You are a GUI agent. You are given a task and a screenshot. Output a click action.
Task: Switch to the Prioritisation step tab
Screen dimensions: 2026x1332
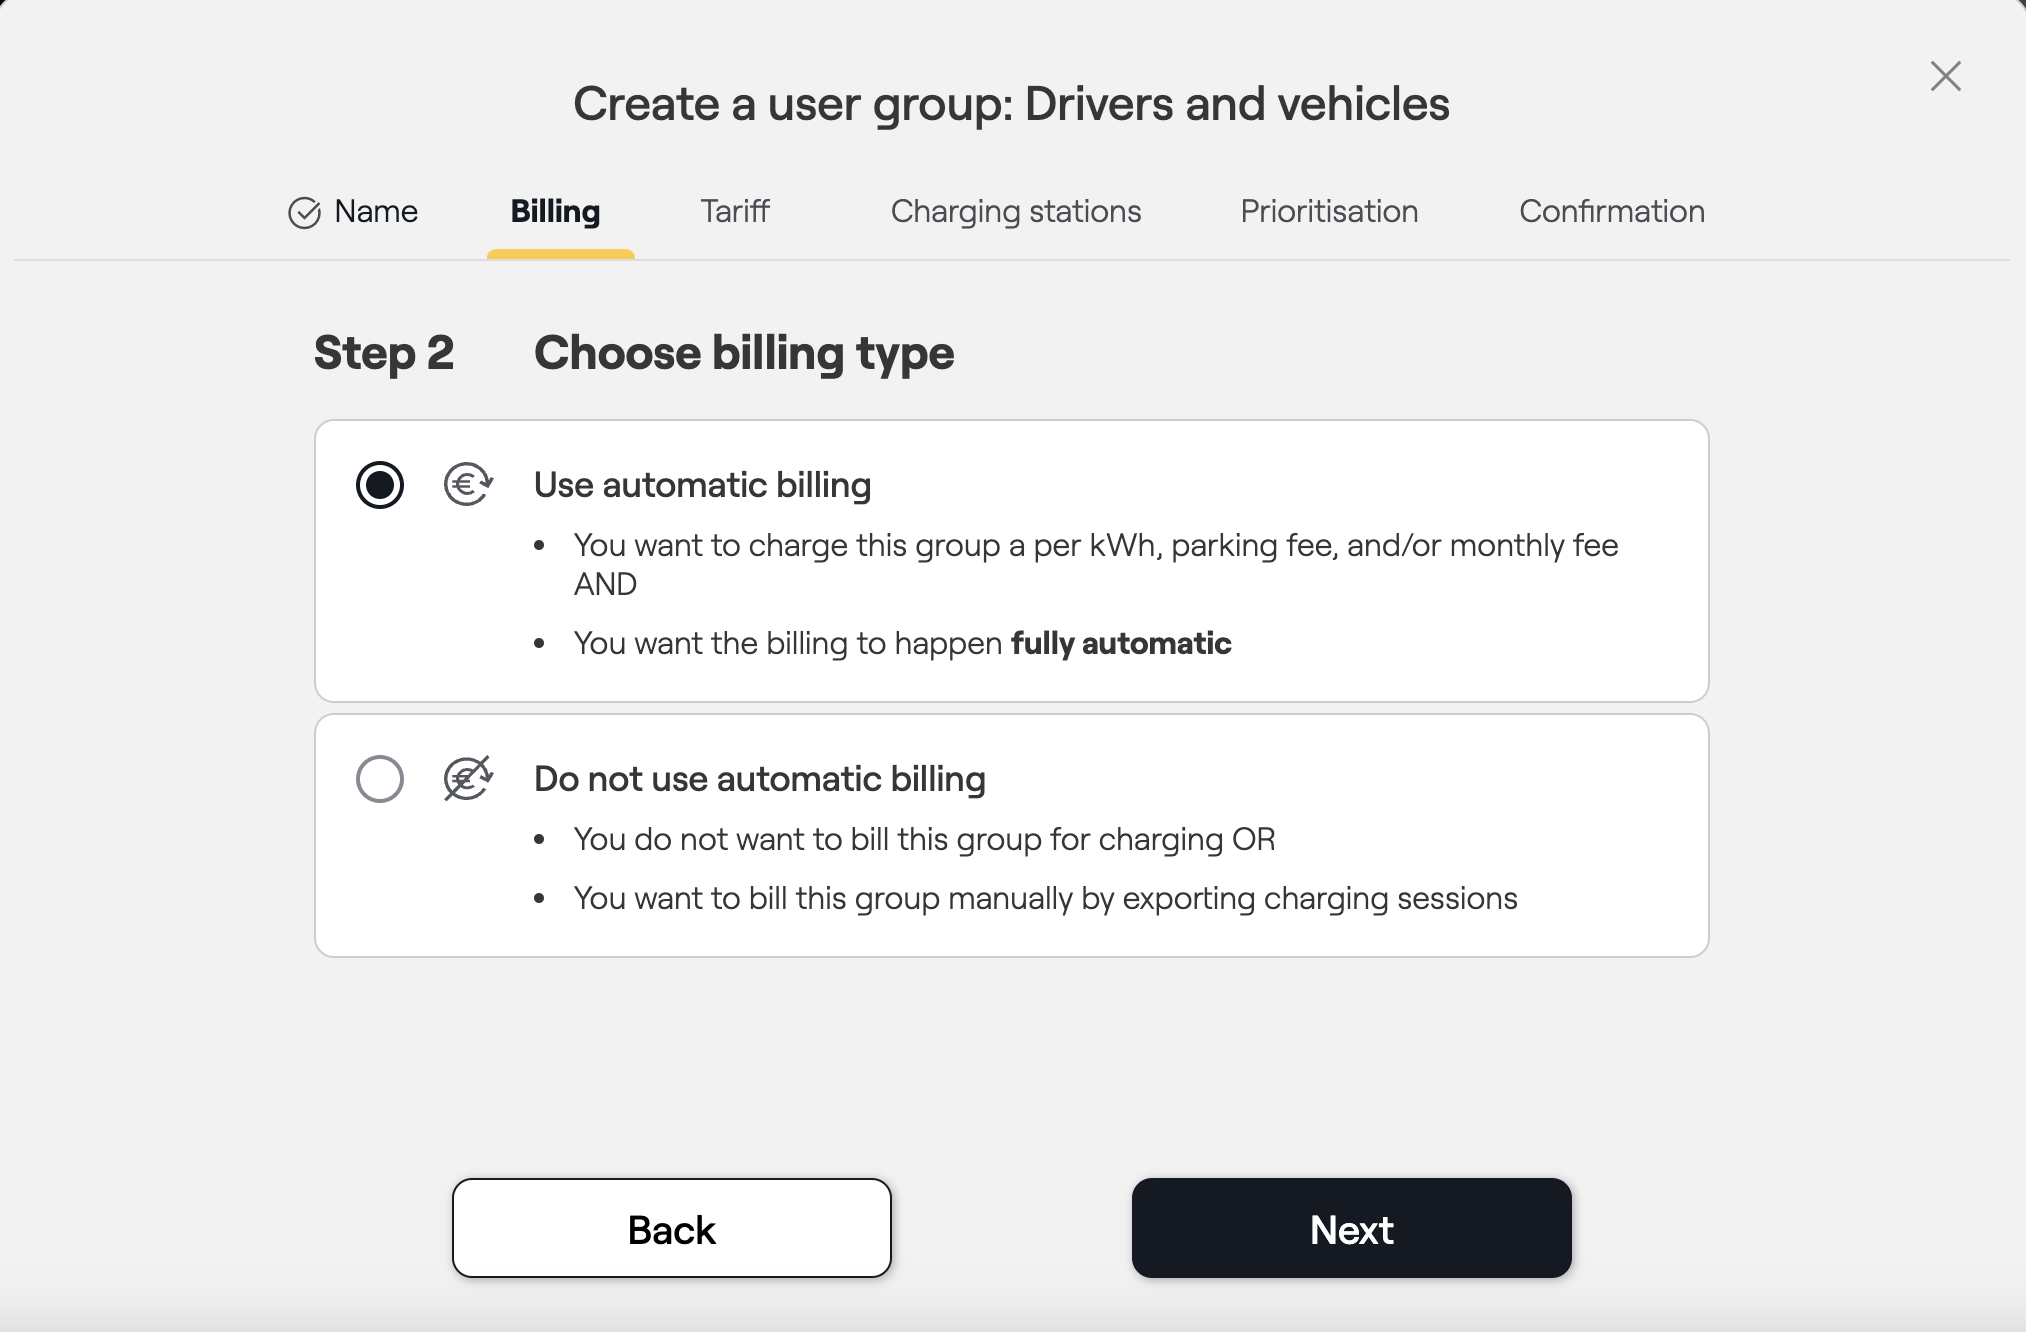pyautogui.click(x=1328, y=212)
